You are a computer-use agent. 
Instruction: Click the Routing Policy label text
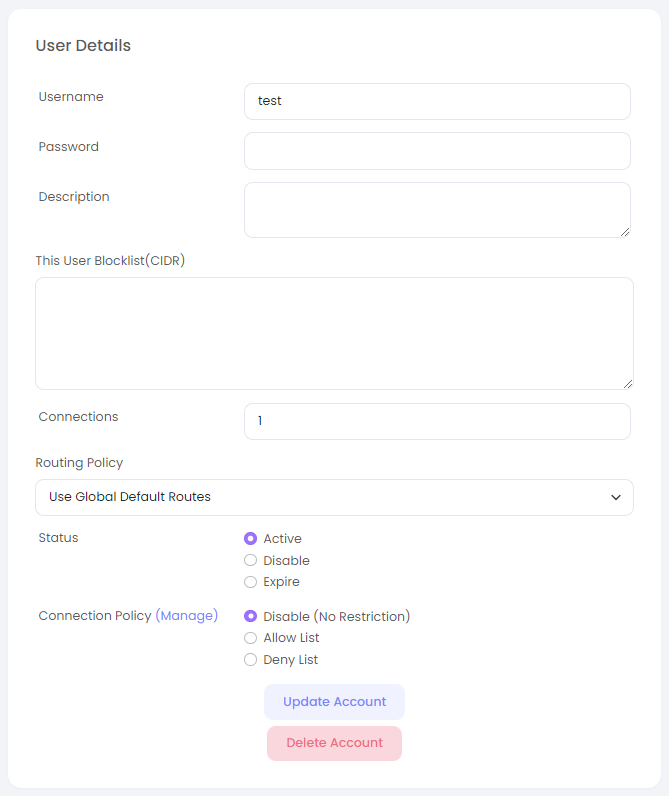click(79, 463)
